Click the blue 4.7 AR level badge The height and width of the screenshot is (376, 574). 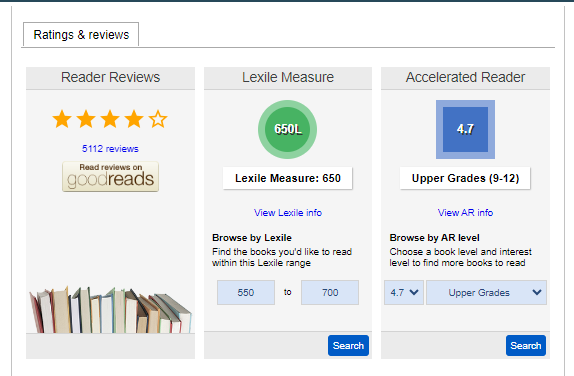pos(465,130)
